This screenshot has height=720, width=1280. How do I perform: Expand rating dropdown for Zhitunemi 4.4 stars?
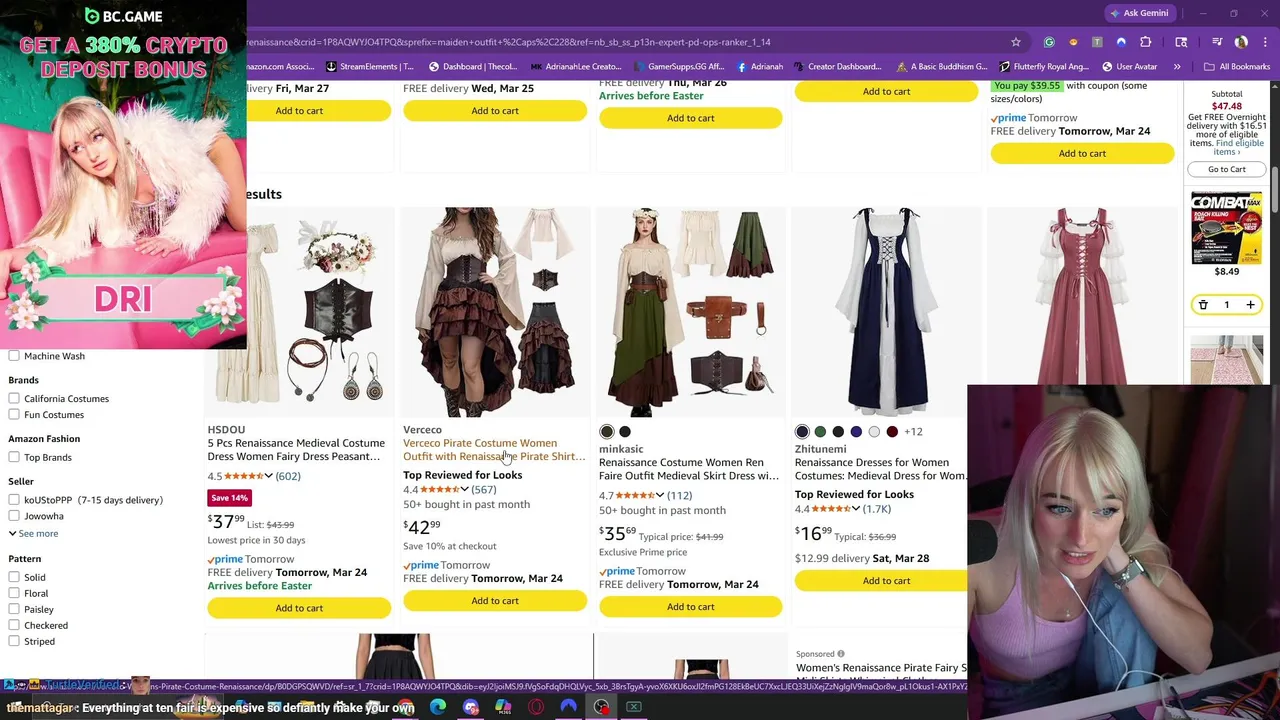coord(856,510)
